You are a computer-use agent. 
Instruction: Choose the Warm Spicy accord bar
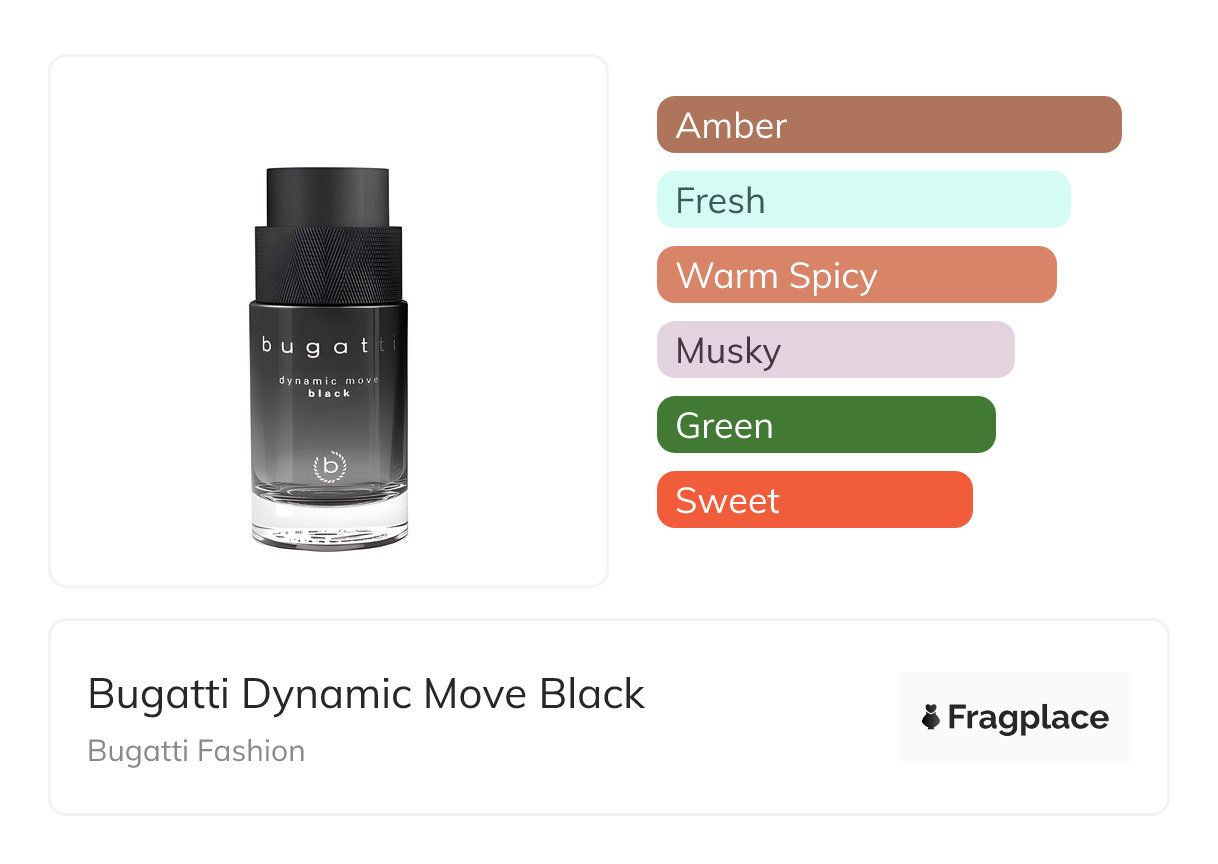pyautogui.click(x=856, y=275)
